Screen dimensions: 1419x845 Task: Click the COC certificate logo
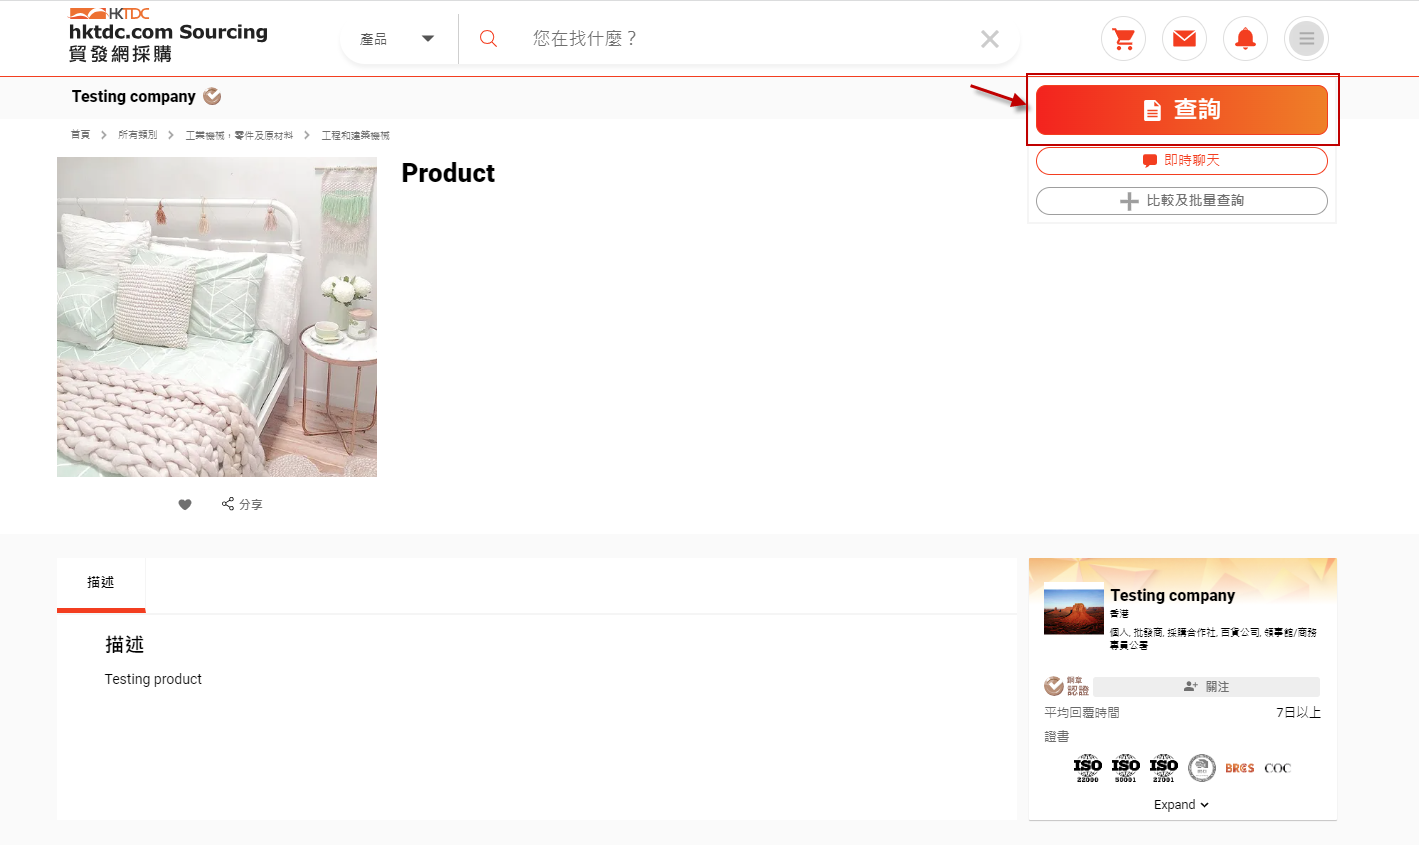tap(1278, 768)
